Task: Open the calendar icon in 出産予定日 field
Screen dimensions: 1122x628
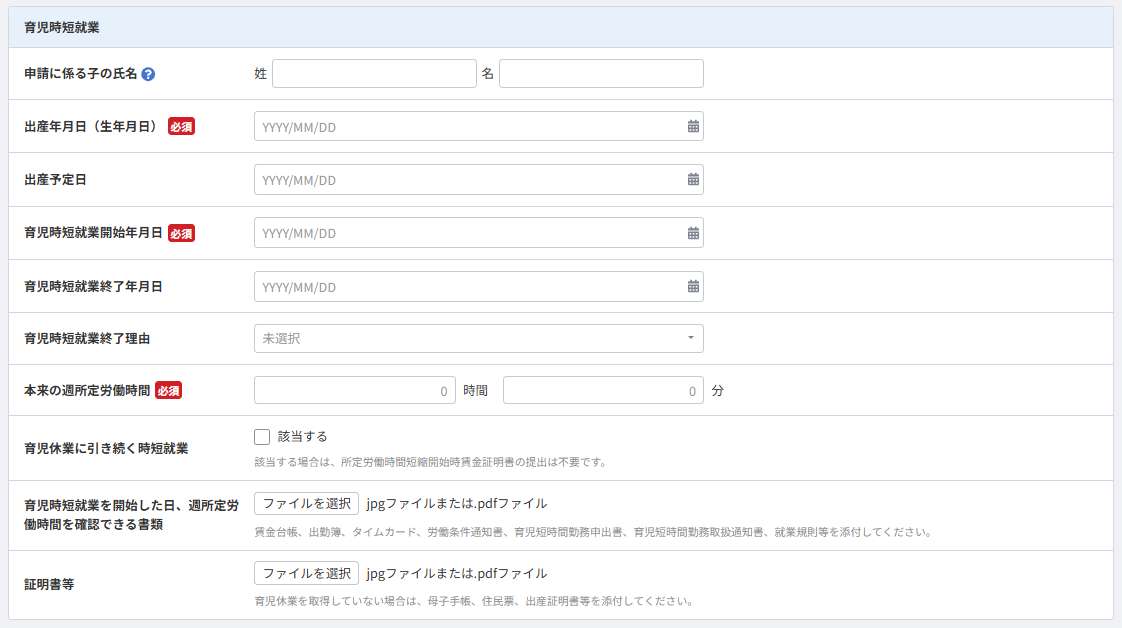Action: [693, 180]
